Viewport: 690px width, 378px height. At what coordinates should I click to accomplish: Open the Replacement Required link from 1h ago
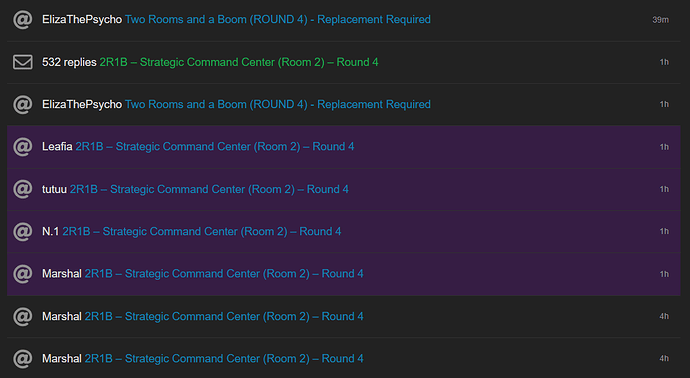click(278, 104)
